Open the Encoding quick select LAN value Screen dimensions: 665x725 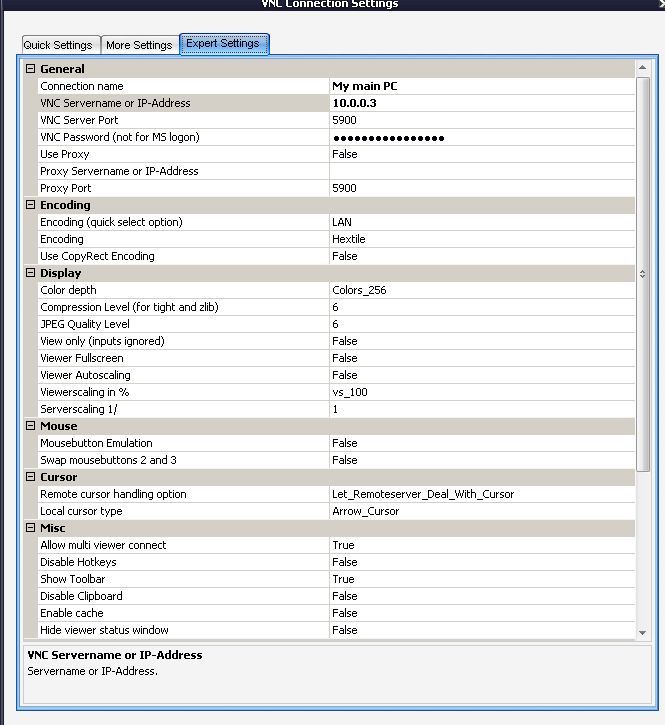tap(482, 222)
